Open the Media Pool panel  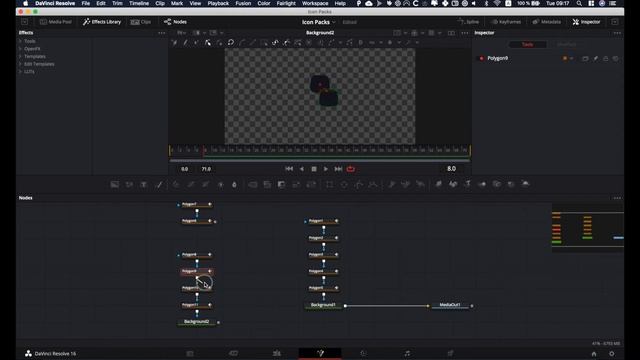click(56, 22)
